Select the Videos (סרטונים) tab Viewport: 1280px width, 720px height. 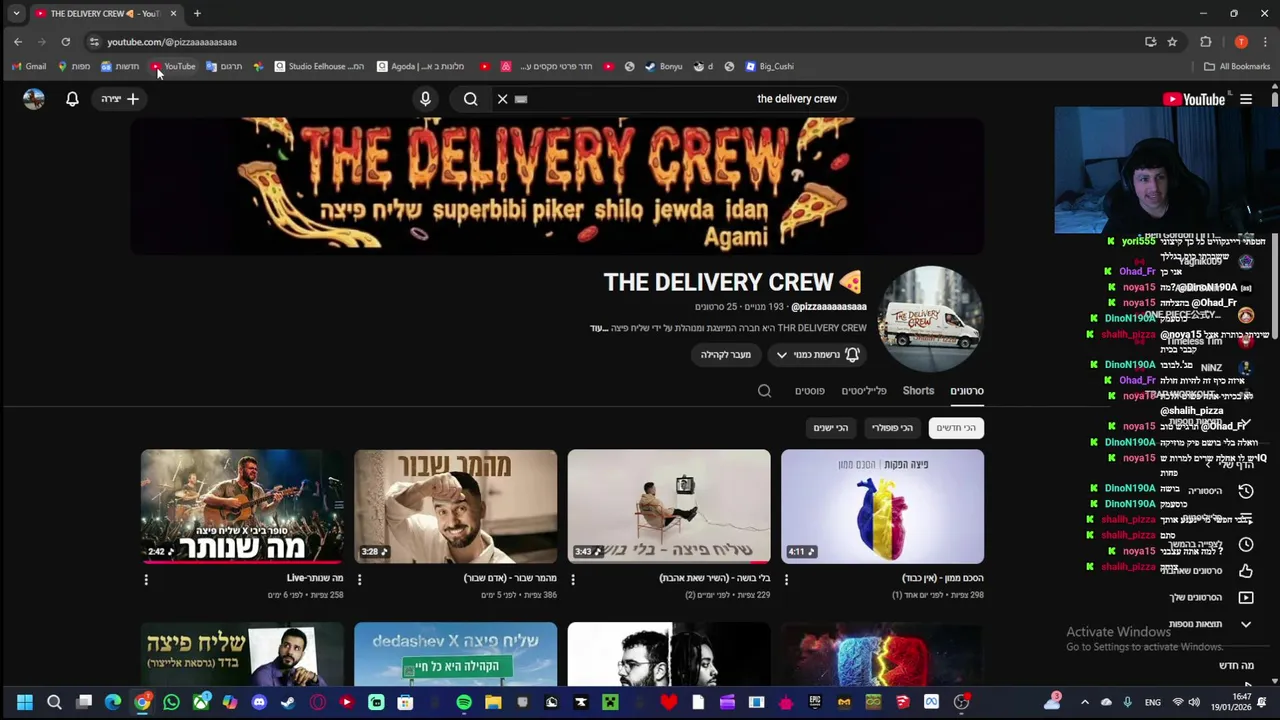(967, 391)
